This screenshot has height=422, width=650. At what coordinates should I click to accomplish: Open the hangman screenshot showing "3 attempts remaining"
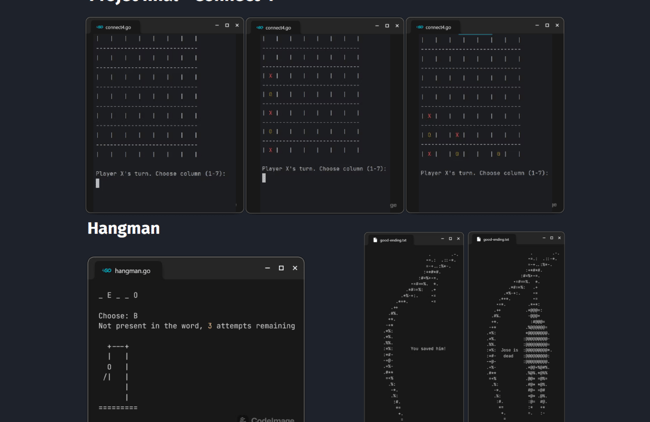(x=196, y=340)
